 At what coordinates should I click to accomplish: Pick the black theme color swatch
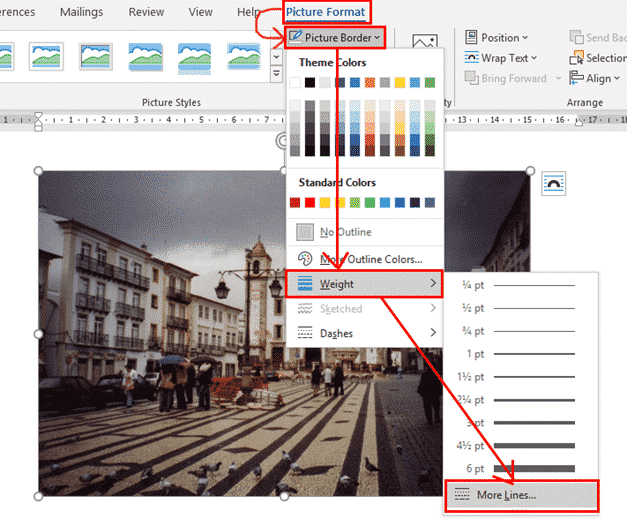(310, 83)
